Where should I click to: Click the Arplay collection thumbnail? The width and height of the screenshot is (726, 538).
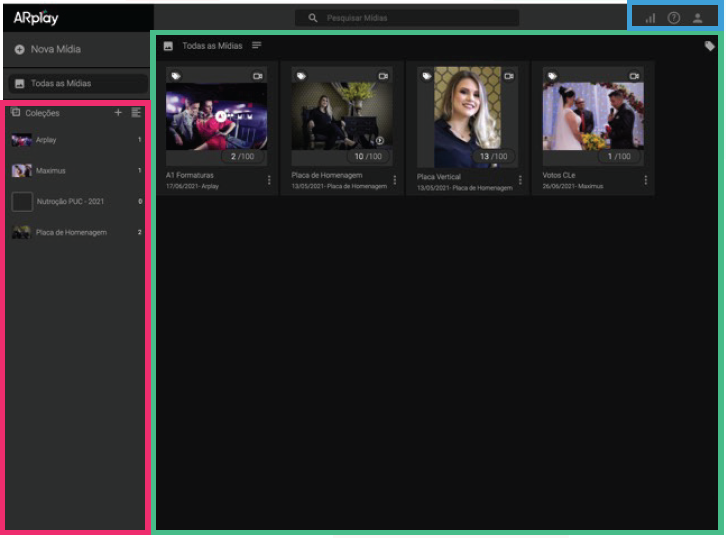21,140
